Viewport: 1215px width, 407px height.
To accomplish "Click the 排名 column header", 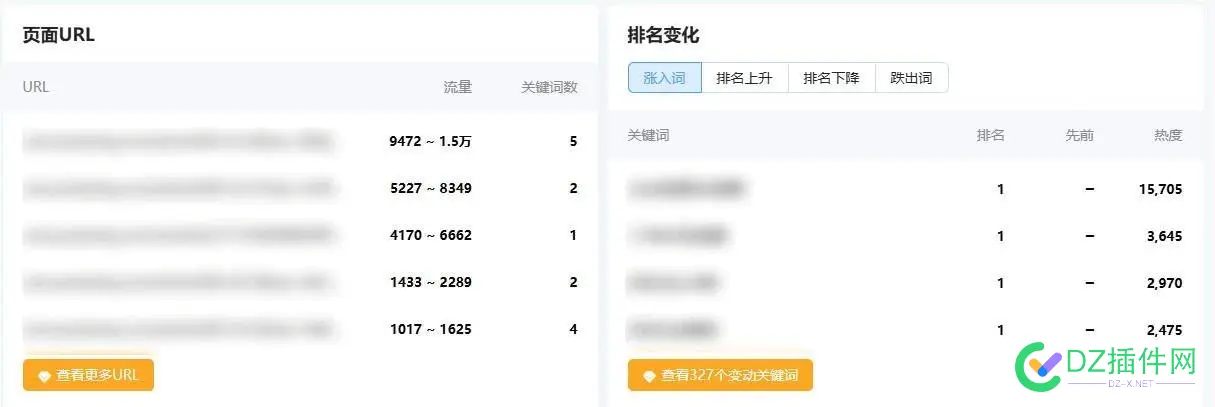I will (990, 135).
